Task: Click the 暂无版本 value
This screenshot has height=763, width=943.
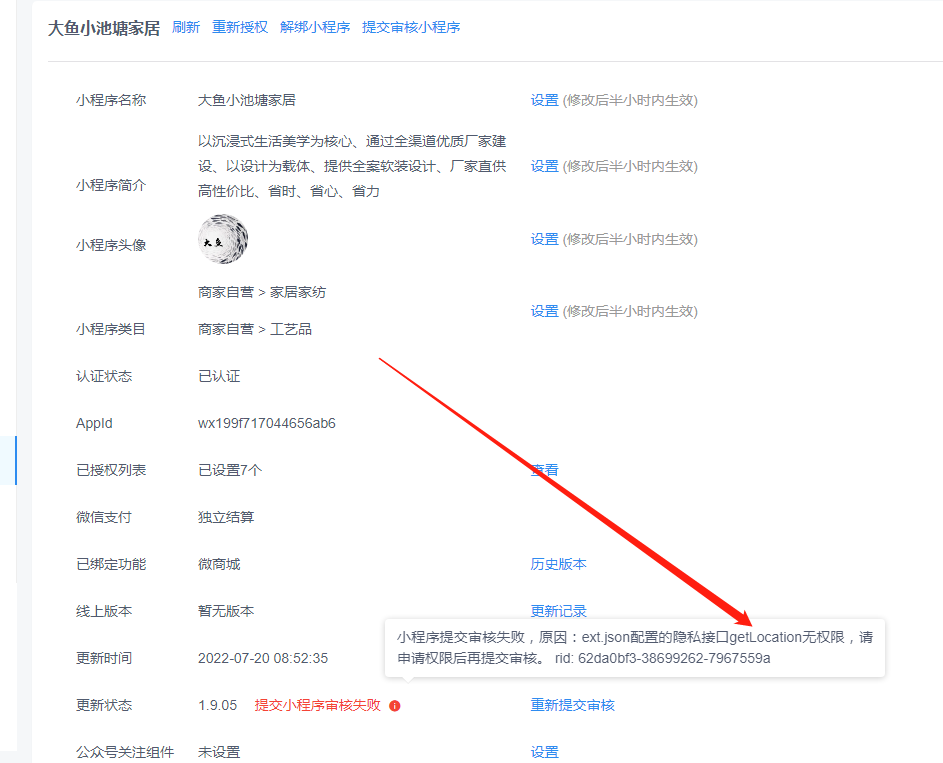Action: (226, 611)
